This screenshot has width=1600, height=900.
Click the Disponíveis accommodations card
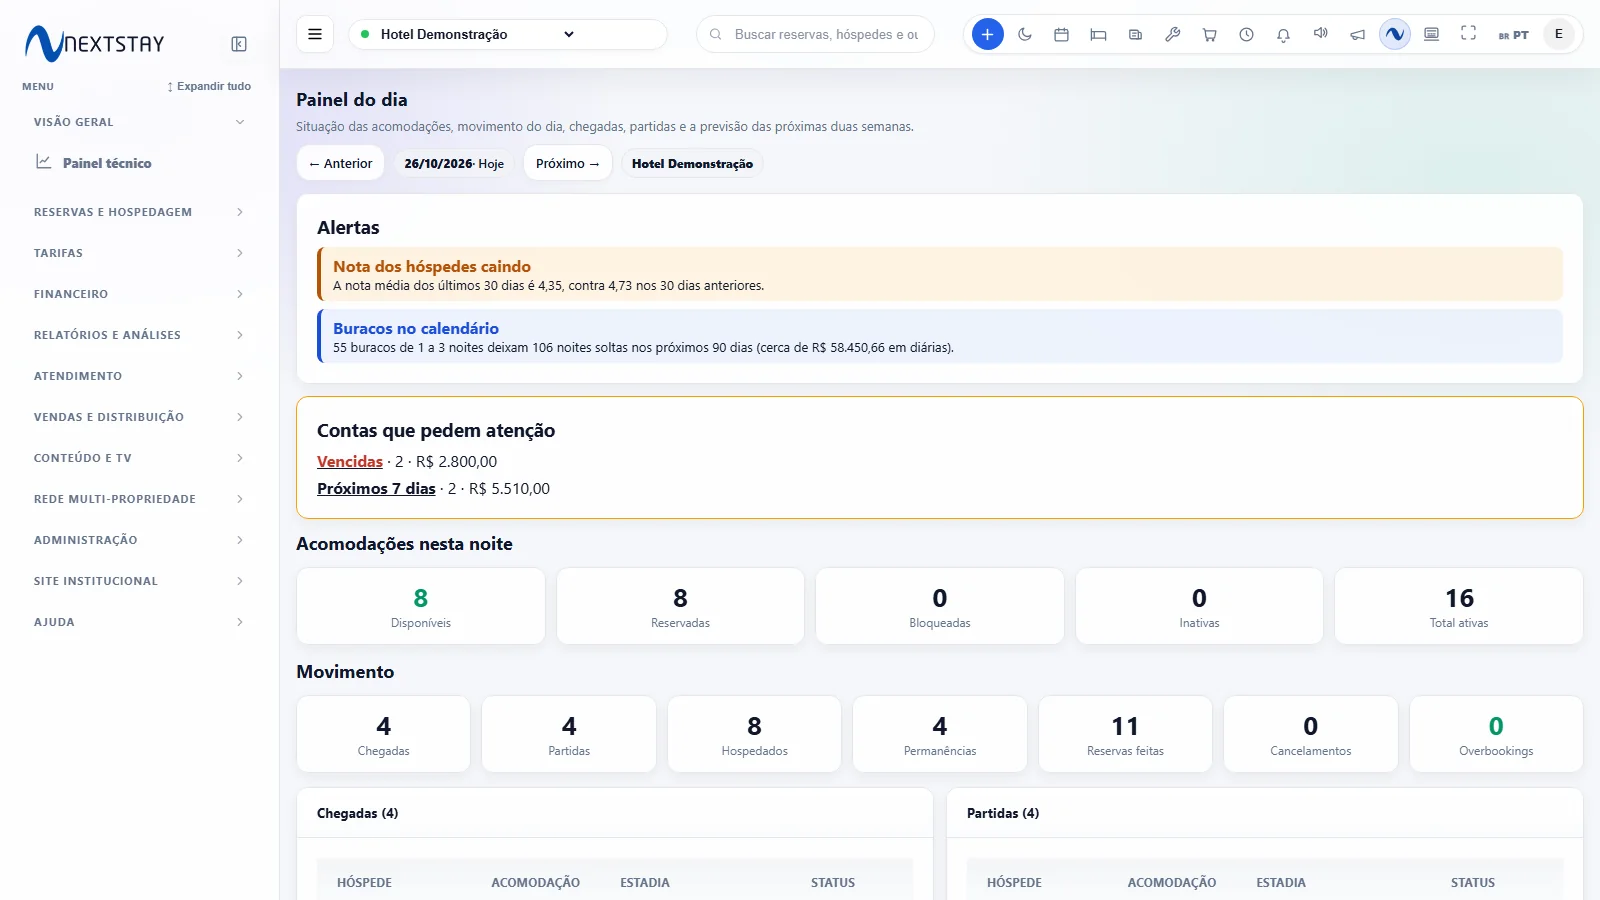(421, 606)
